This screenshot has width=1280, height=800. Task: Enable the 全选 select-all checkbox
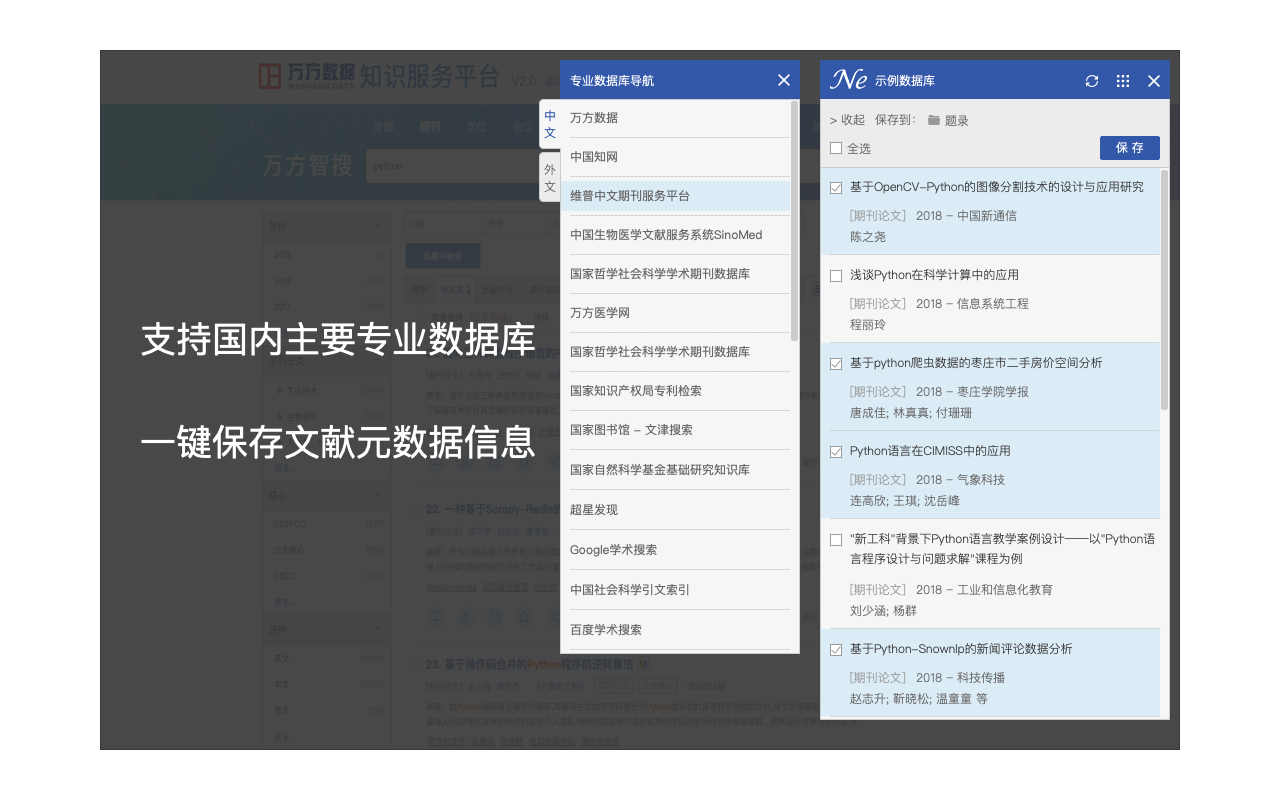(836, 147)
